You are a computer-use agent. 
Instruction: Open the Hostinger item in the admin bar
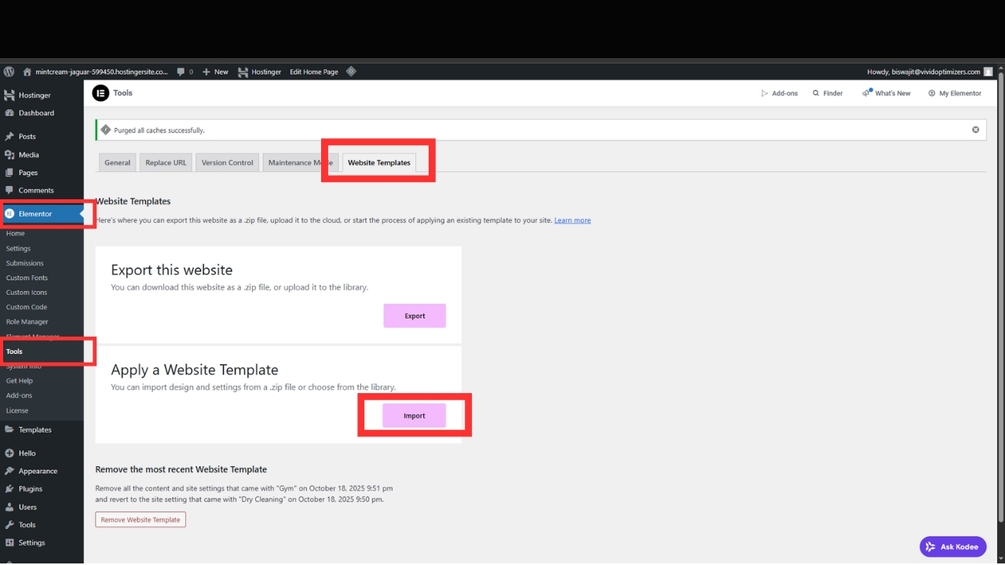260,72
